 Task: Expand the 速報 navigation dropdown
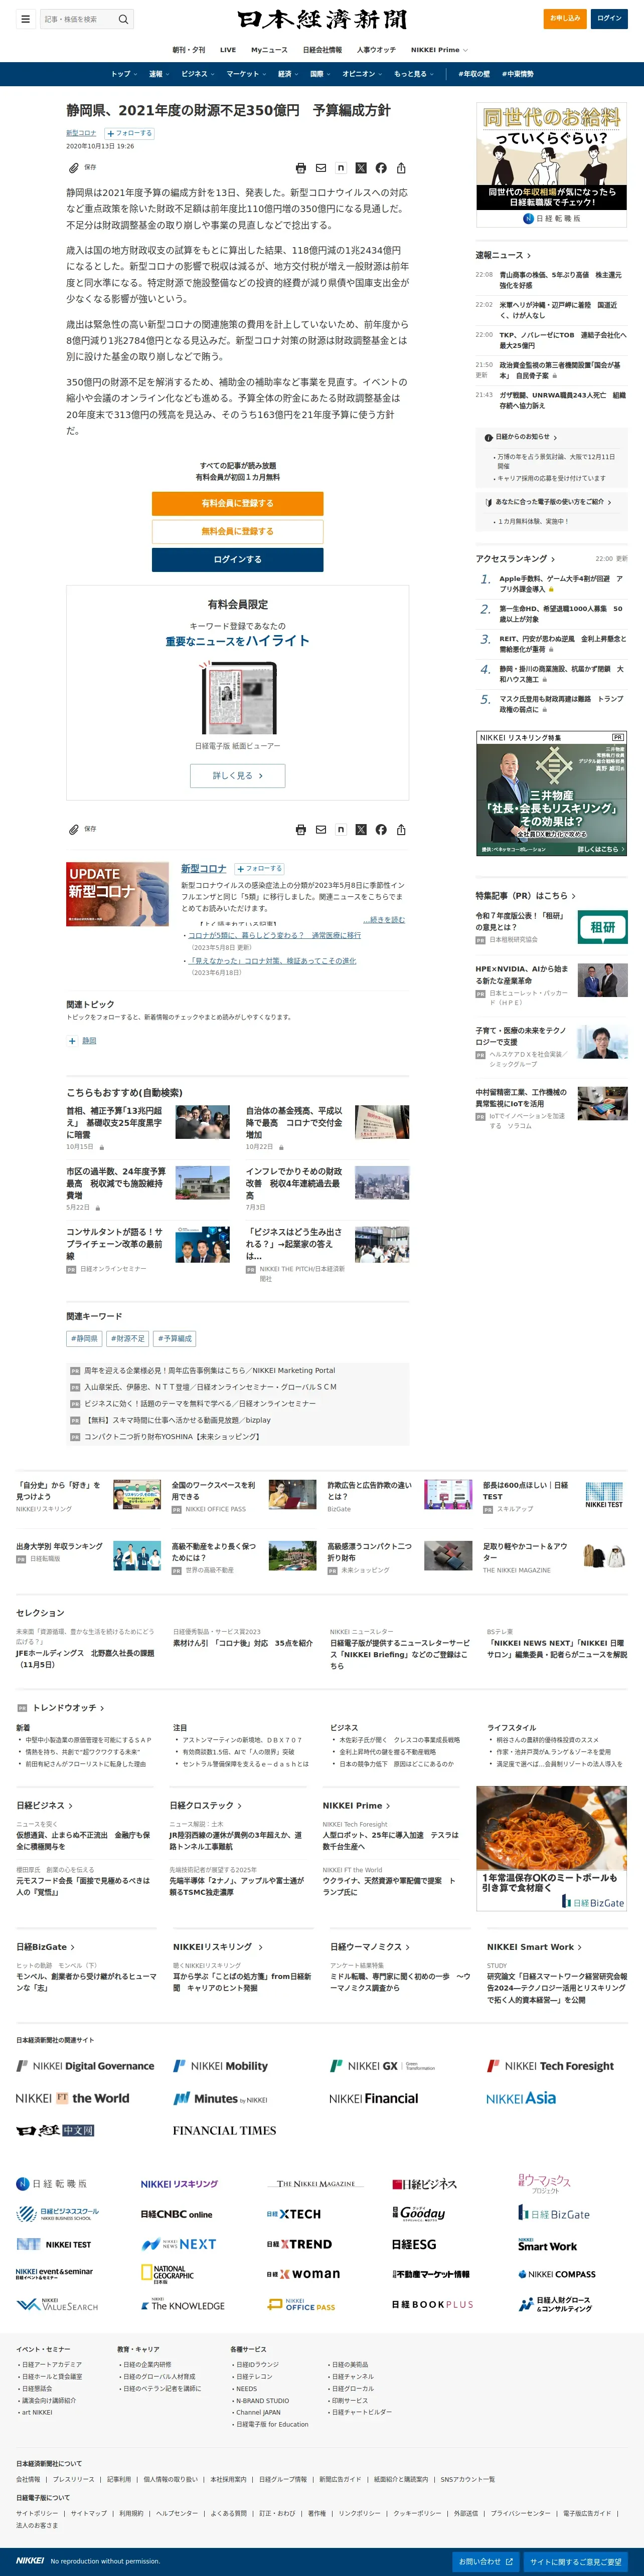tap(158, 74)
